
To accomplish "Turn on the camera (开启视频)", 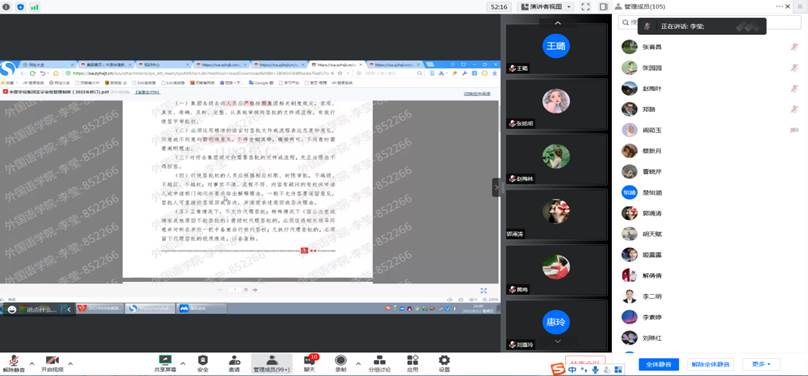I will (x=52, y=364).
